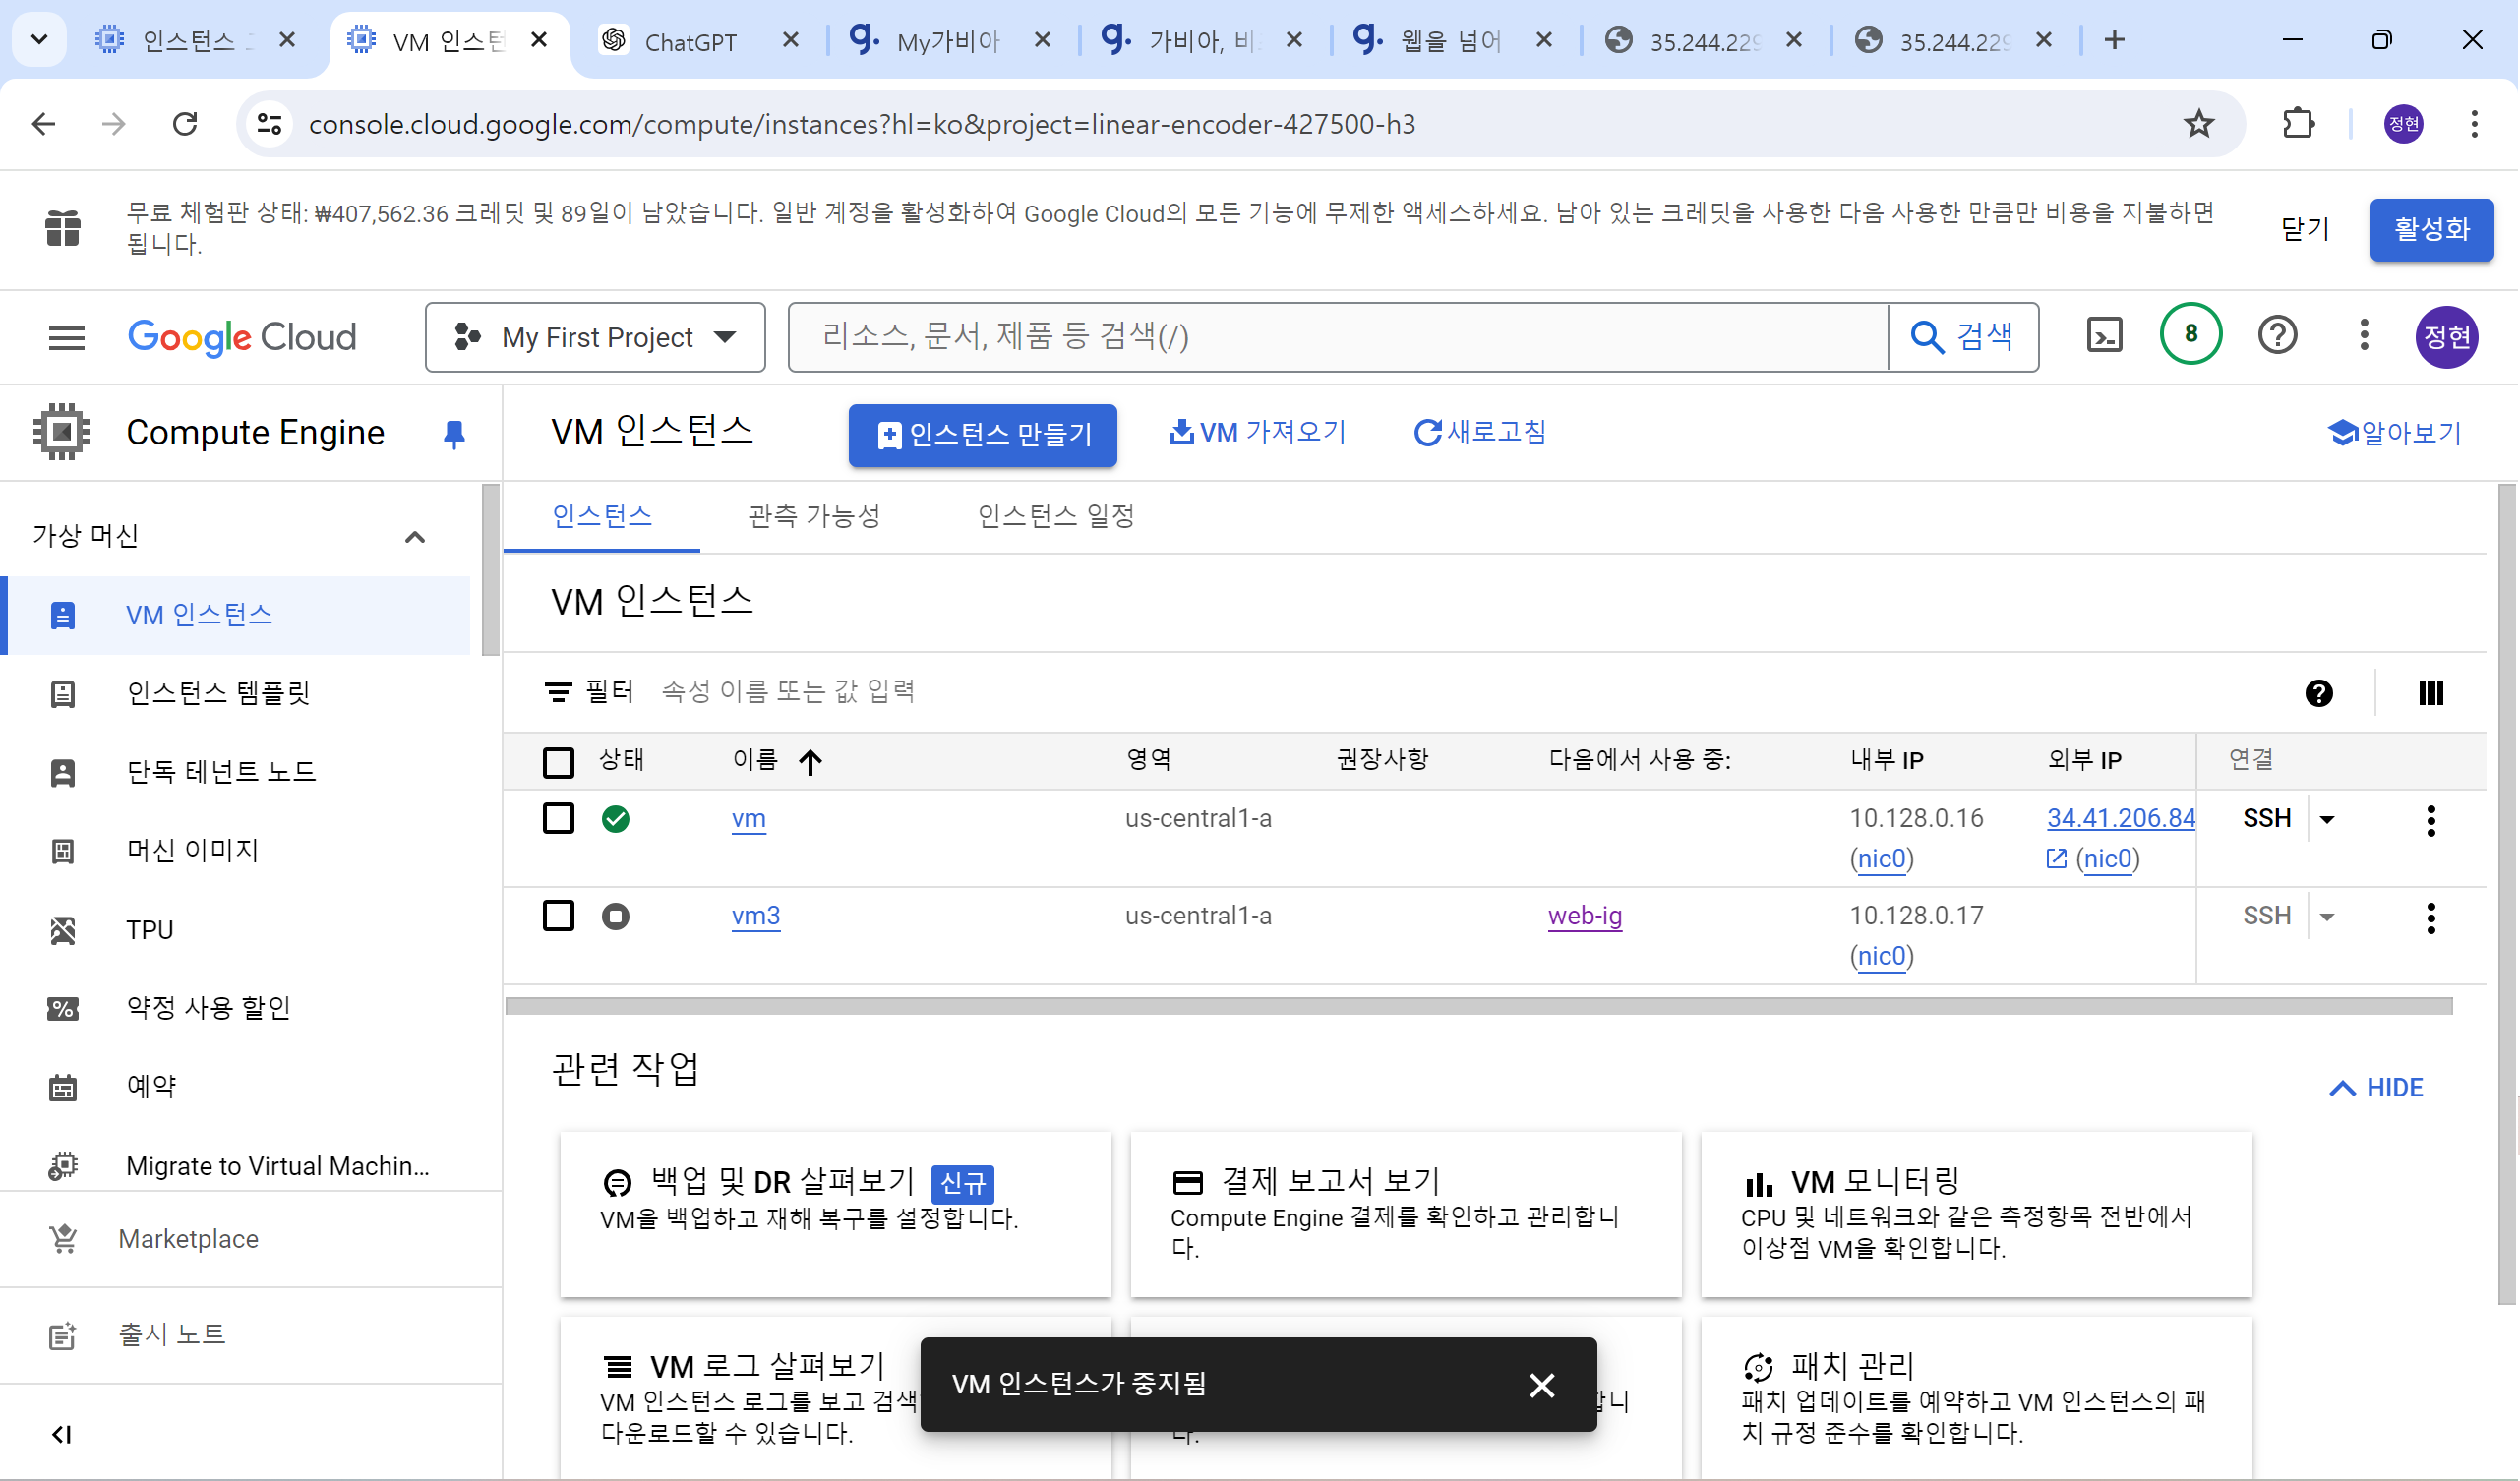
Task: Open 인스턴스 템플릿 in the sidebar
Action: coord(218,693)
